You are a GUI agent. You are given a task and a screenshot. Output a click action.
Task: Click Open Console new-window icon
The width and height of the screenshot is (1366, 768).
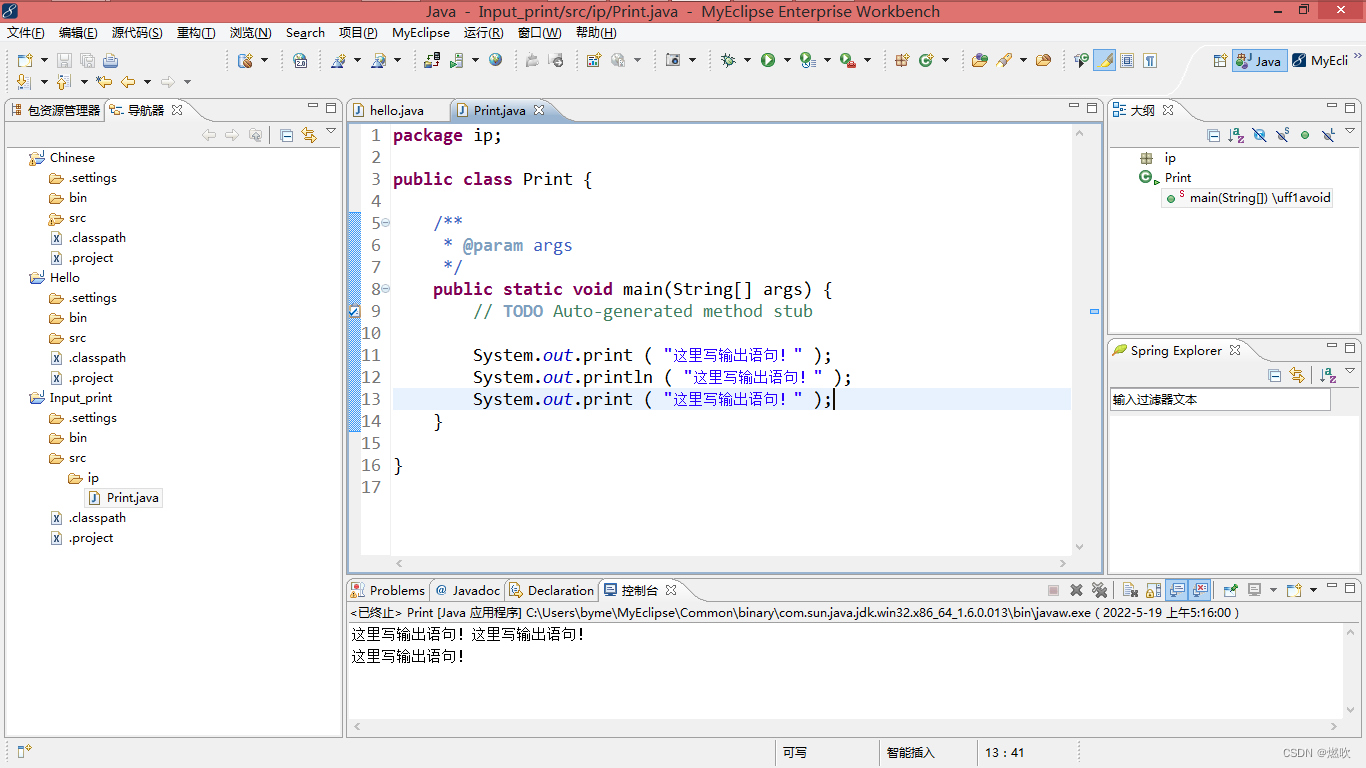click(1293, 590)
